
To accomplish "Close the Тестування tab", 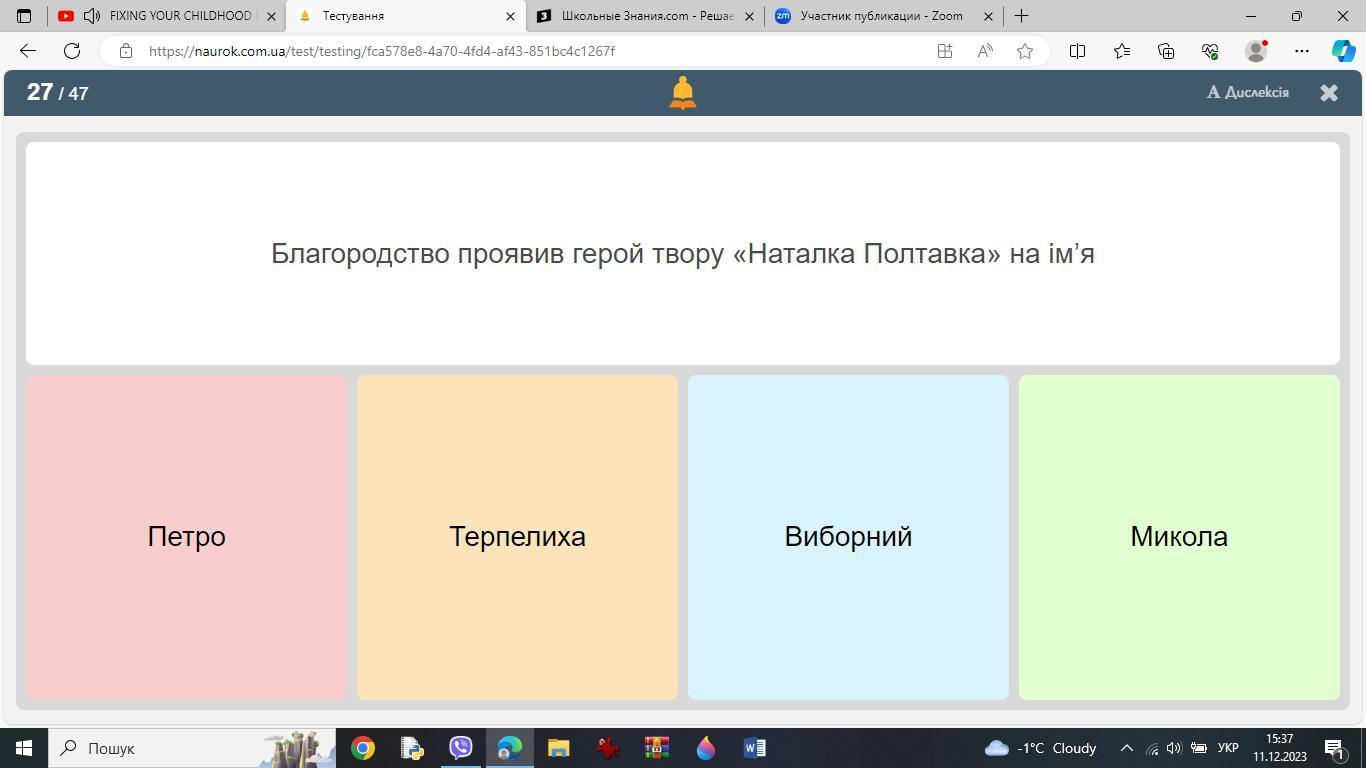I will (510, 16).
